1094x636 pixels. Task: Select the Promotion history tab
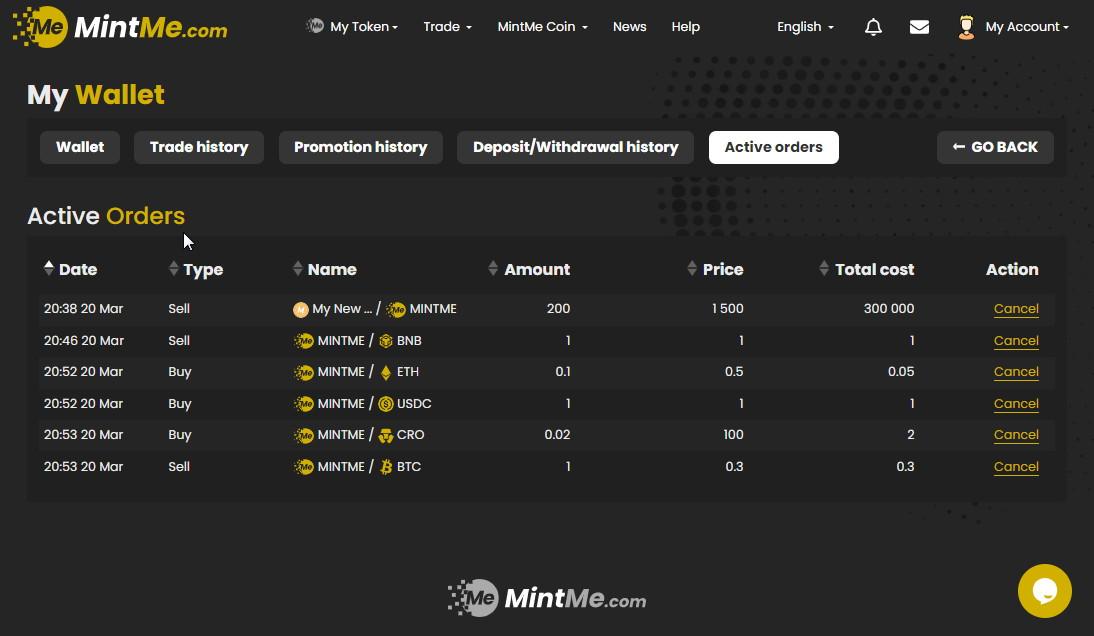coord(360,147)
